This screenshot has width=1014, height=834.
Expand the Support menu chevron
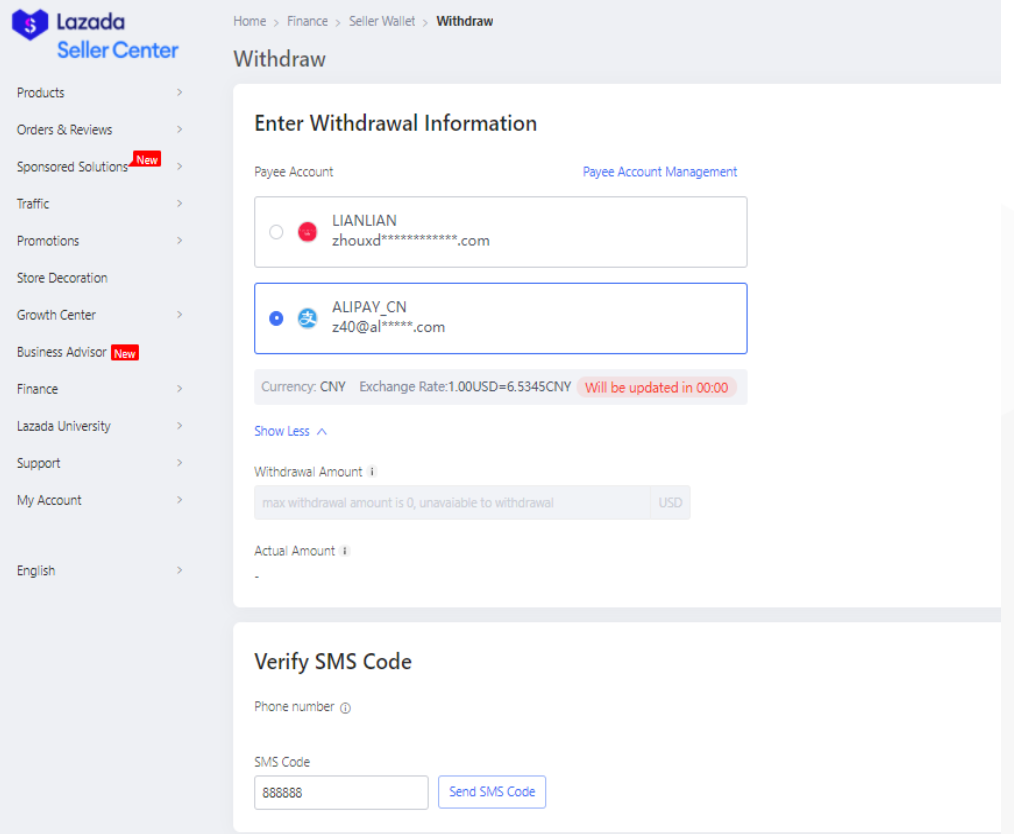coord(180,463)
